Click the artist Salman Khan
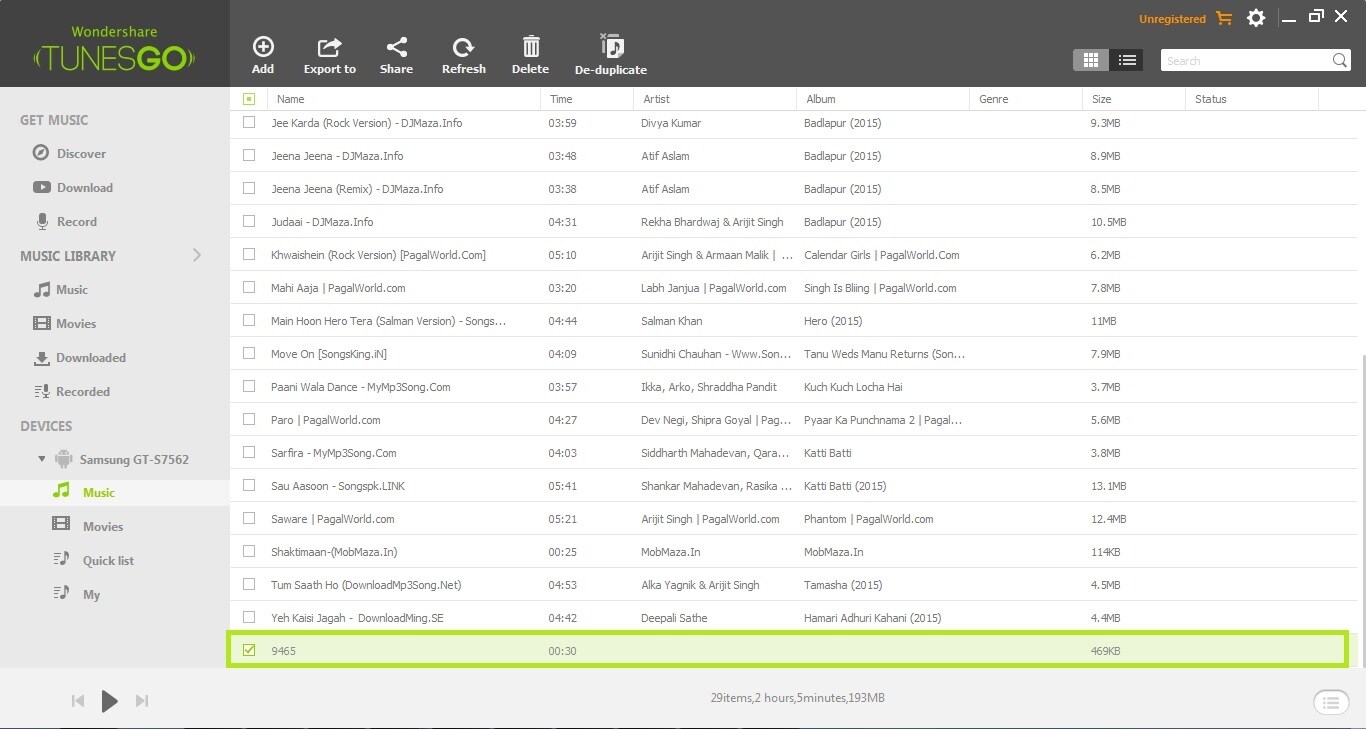1366x729 pixels. coord(672,321)
